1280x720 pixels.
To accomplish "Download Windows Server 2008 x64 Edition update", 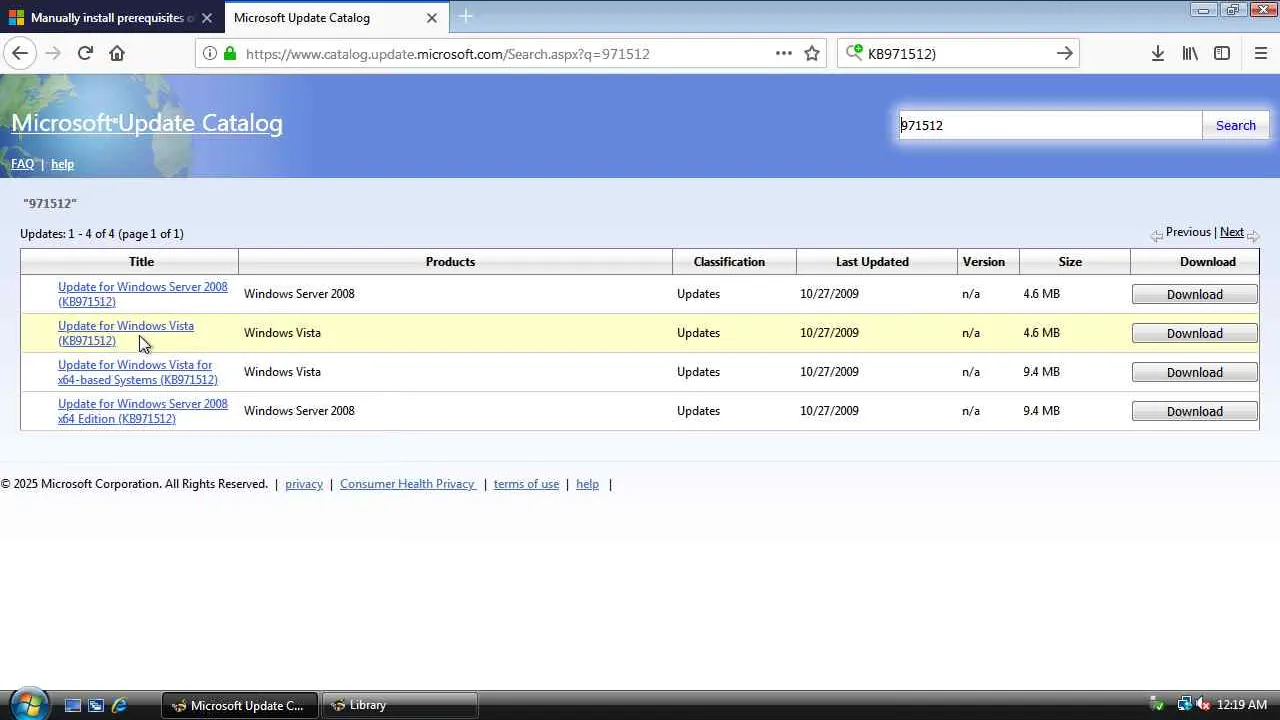I will click(x=1194, y=411).
